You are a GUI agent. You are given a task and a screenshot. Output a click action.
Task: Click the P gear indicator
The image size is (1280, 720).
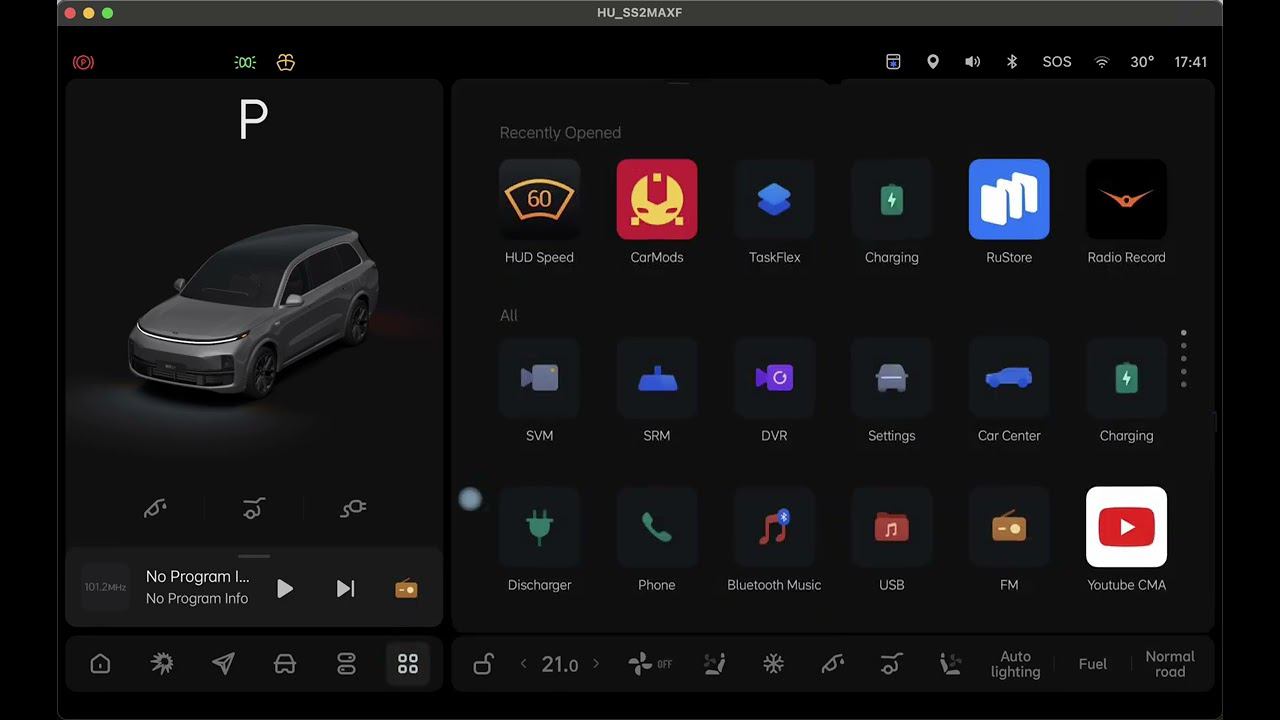253,120
